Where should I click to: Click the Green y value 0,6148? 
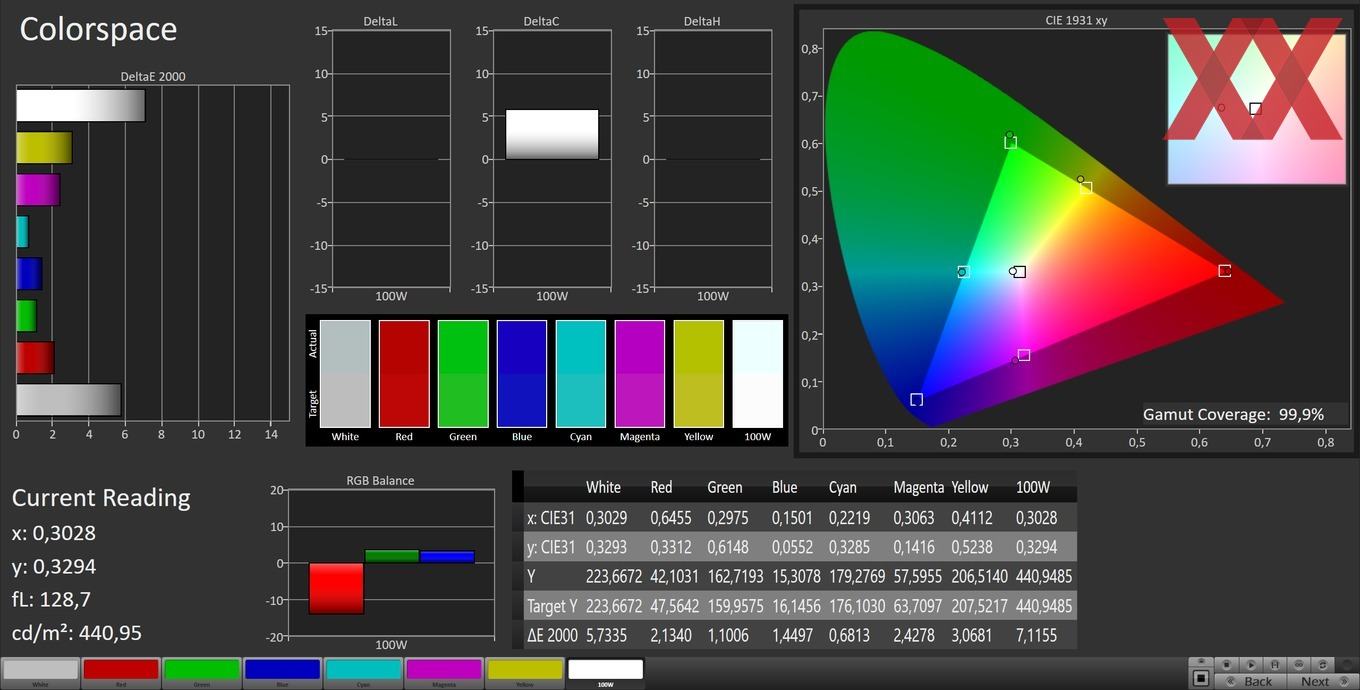point(727,547)
